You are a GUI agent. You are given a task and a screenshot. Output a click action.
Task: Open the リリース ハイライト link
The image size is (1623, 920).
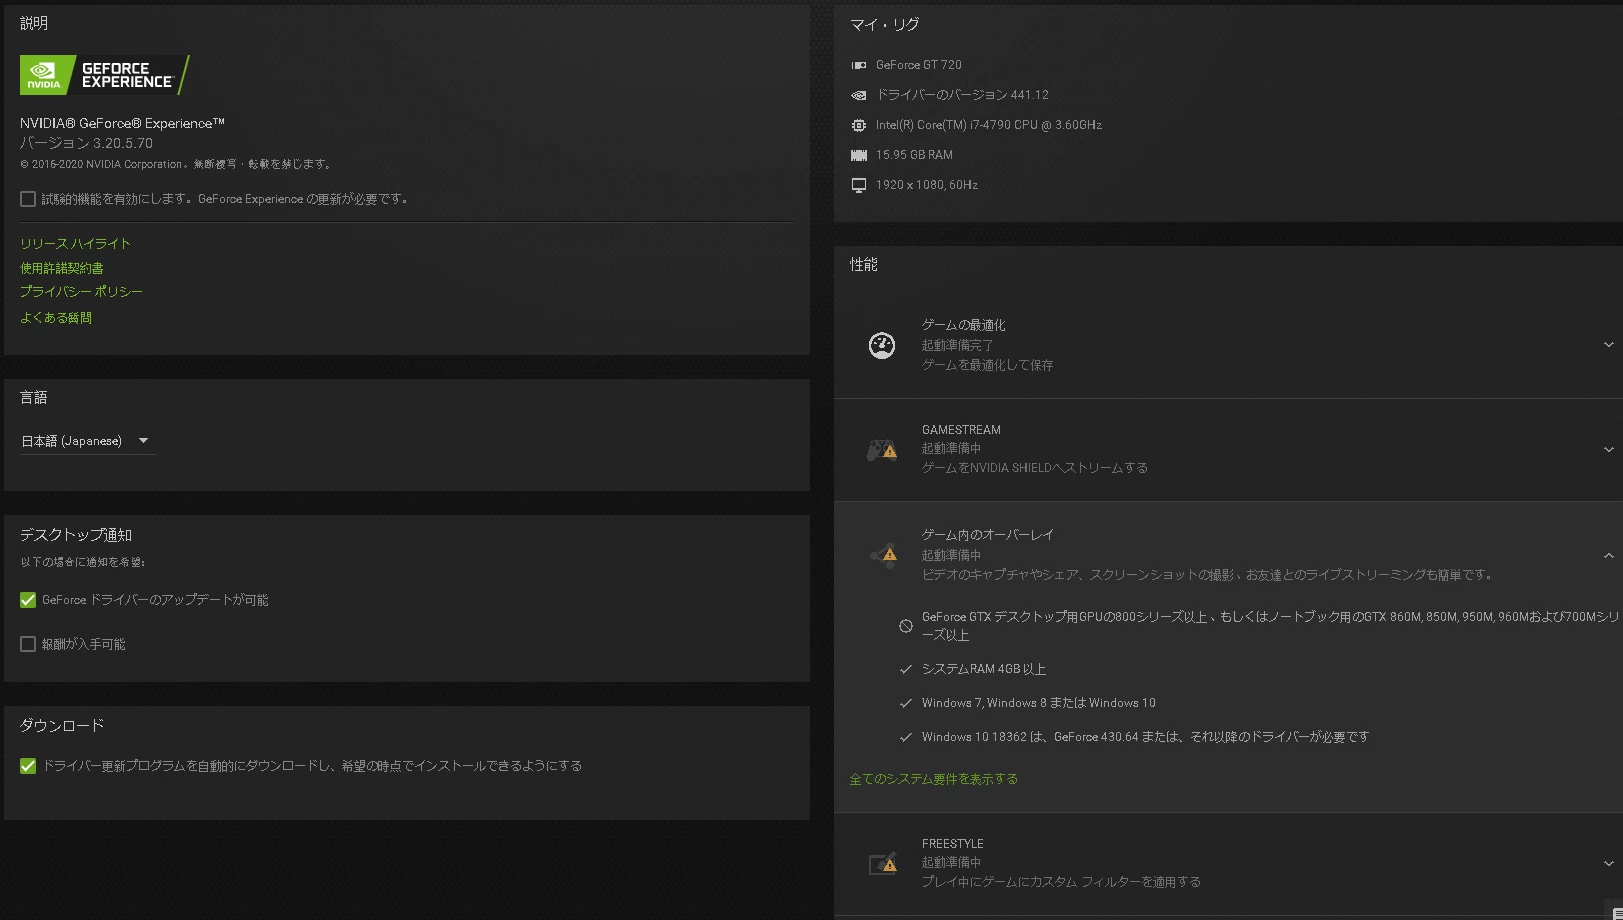point(75,243)
